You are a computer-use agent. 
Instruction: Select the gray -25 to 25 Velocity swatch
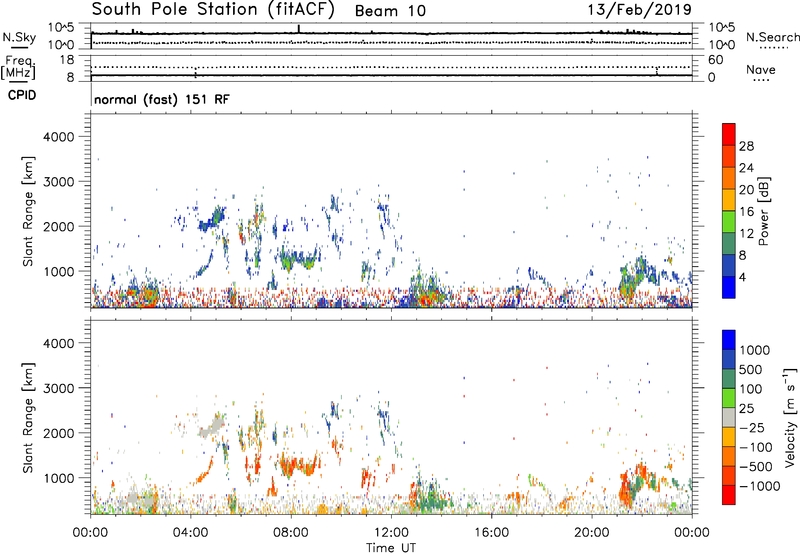729,418
